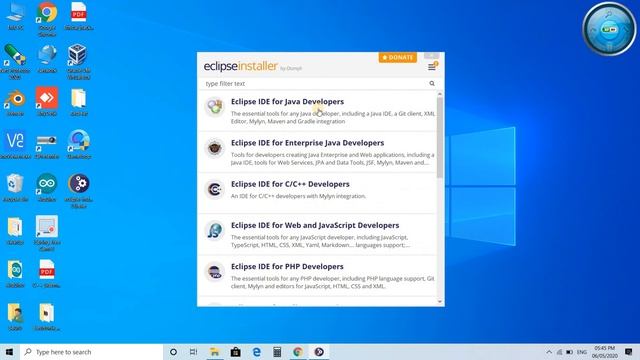This screenshot has height=360, width=640.
Task: Click the network icon in the system tray
Action: pyautogui.click(x=560, y=352)
